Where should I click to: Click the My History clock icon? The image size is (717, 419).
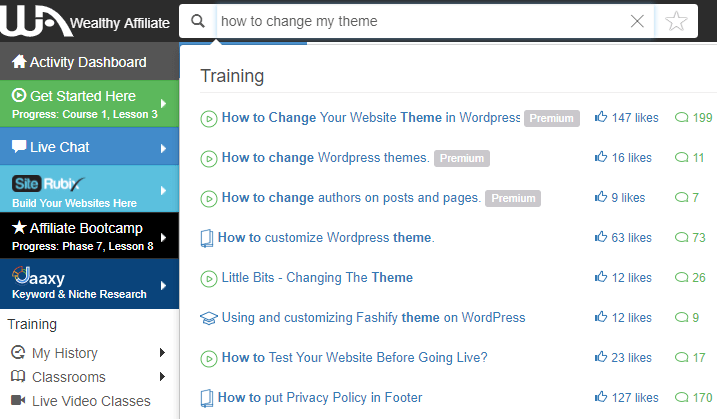click(18, 352)
